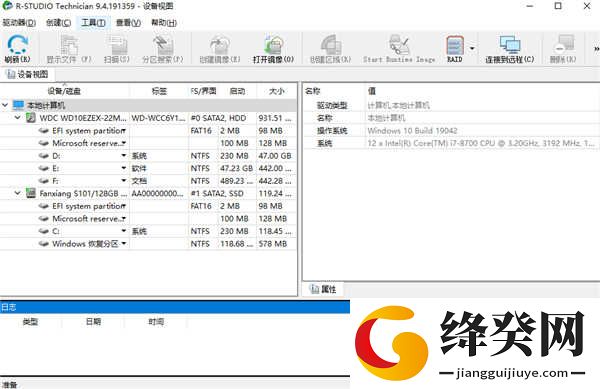Click the Create Region toolbar icon
This screenshot has width=600, height=389.
coord(330,49)
